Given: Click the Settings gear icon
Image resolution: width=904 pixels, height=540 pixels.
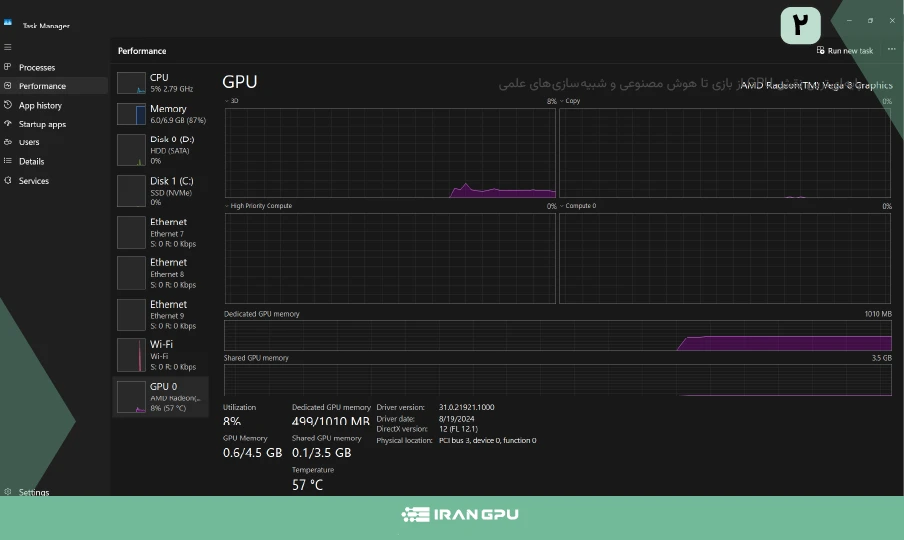Looking at the screenshot, I should [7, 492].
